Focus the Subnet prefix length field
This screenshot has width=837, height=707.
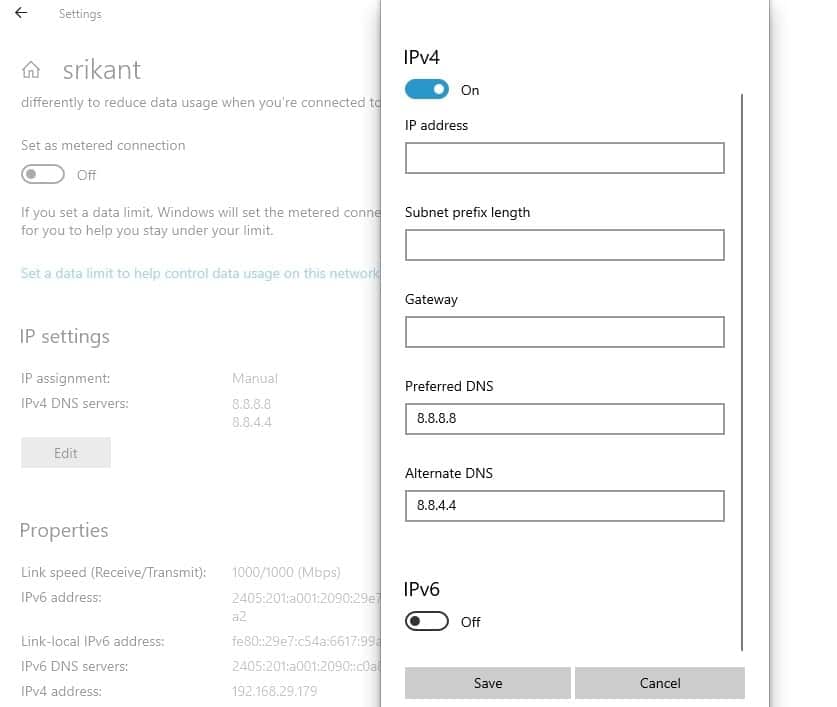564,245
